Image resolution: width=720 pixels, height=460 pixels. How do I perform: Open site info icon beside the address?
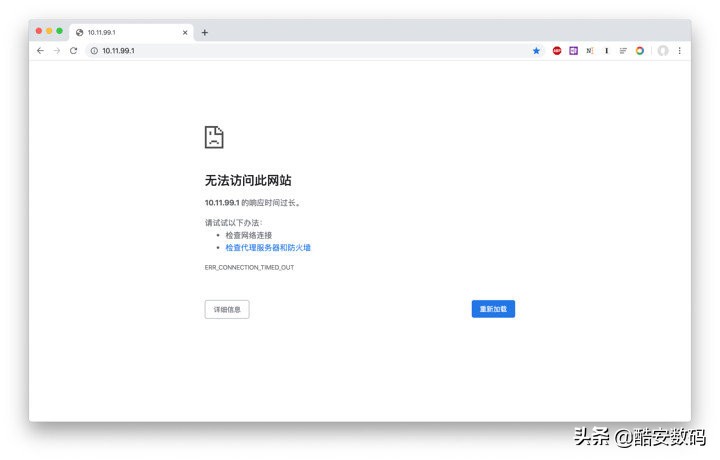click(94, 50)
